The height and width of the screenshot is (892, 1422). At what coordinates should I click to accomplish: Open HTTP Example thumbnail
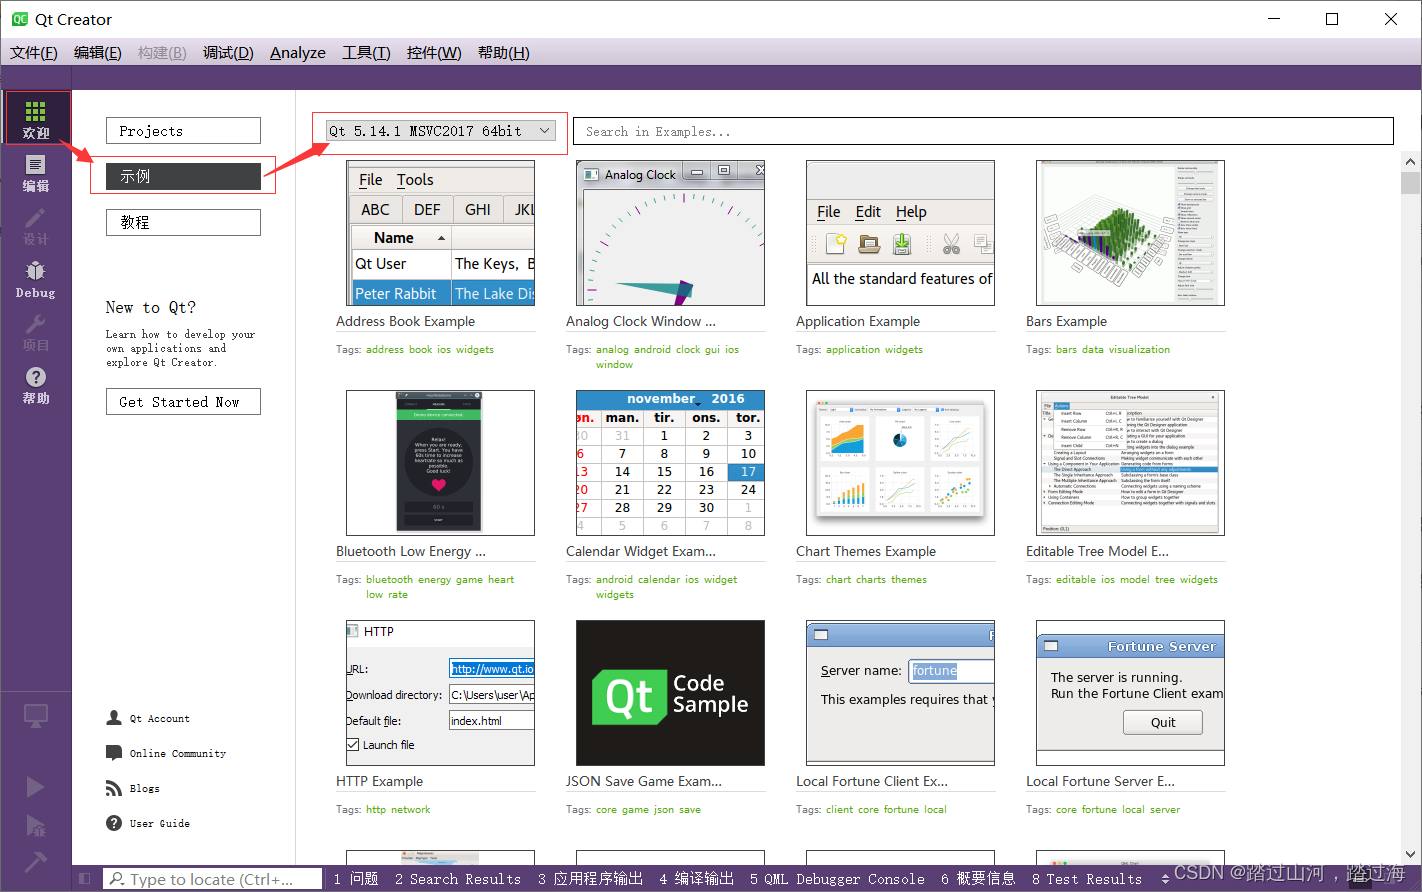point(440,693)
